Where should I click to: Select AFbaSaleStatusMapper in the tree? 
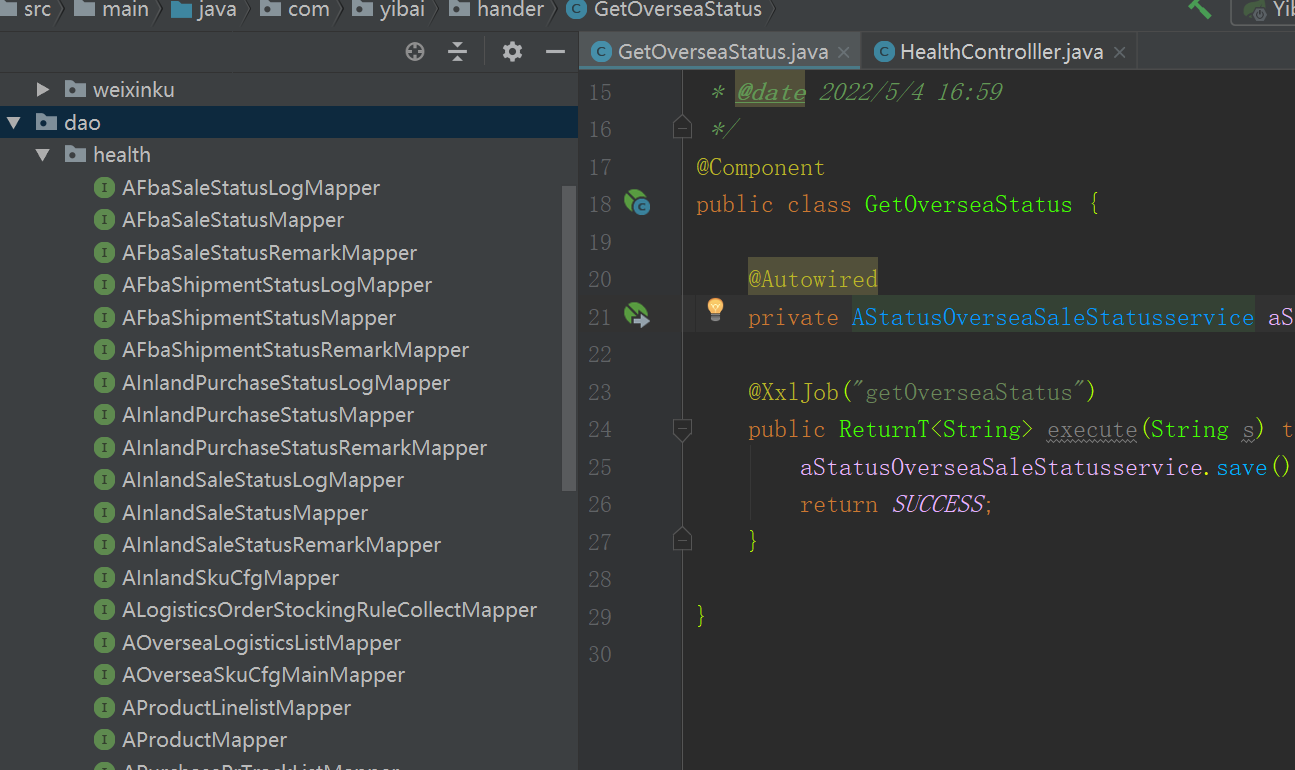233,220
